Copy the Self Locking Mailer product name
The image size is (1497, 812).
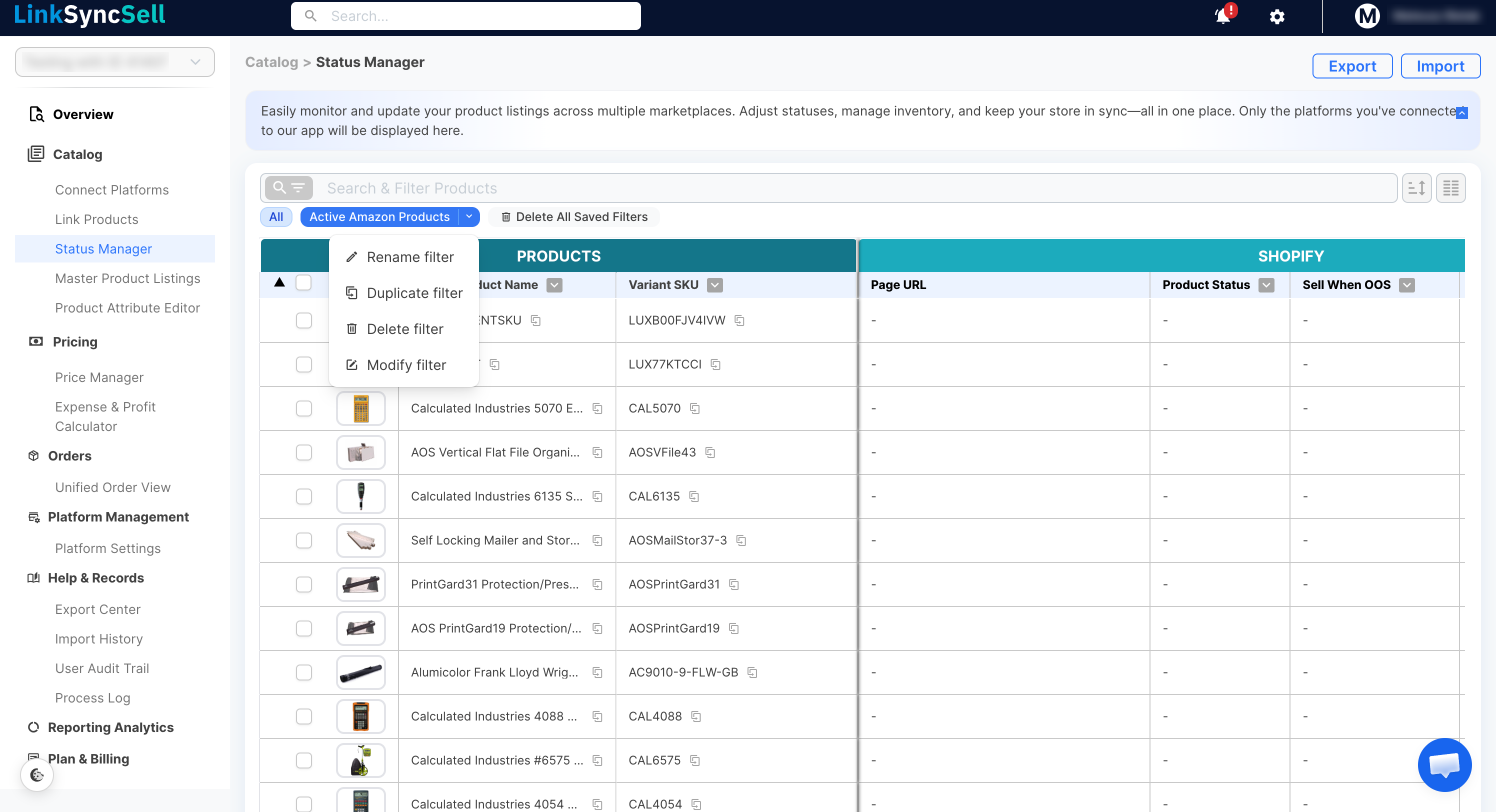(597, 541)
